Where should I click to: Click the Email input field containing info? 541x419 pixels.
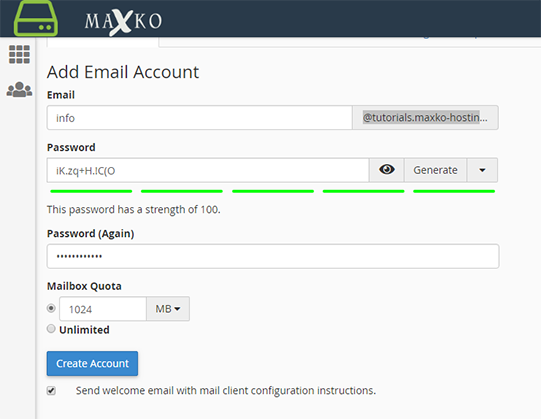tap(199, 118)
